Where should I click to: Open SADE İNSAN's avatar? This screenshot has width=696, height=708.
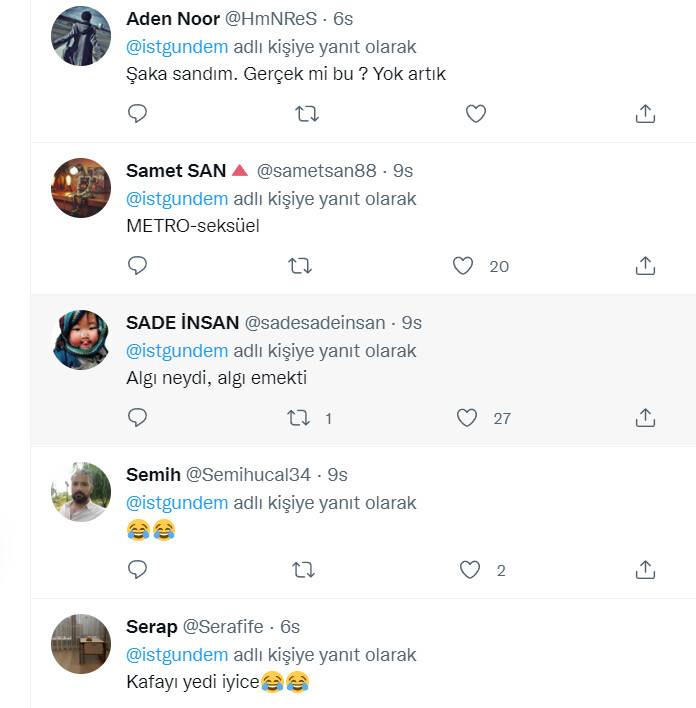coord(81,340)
